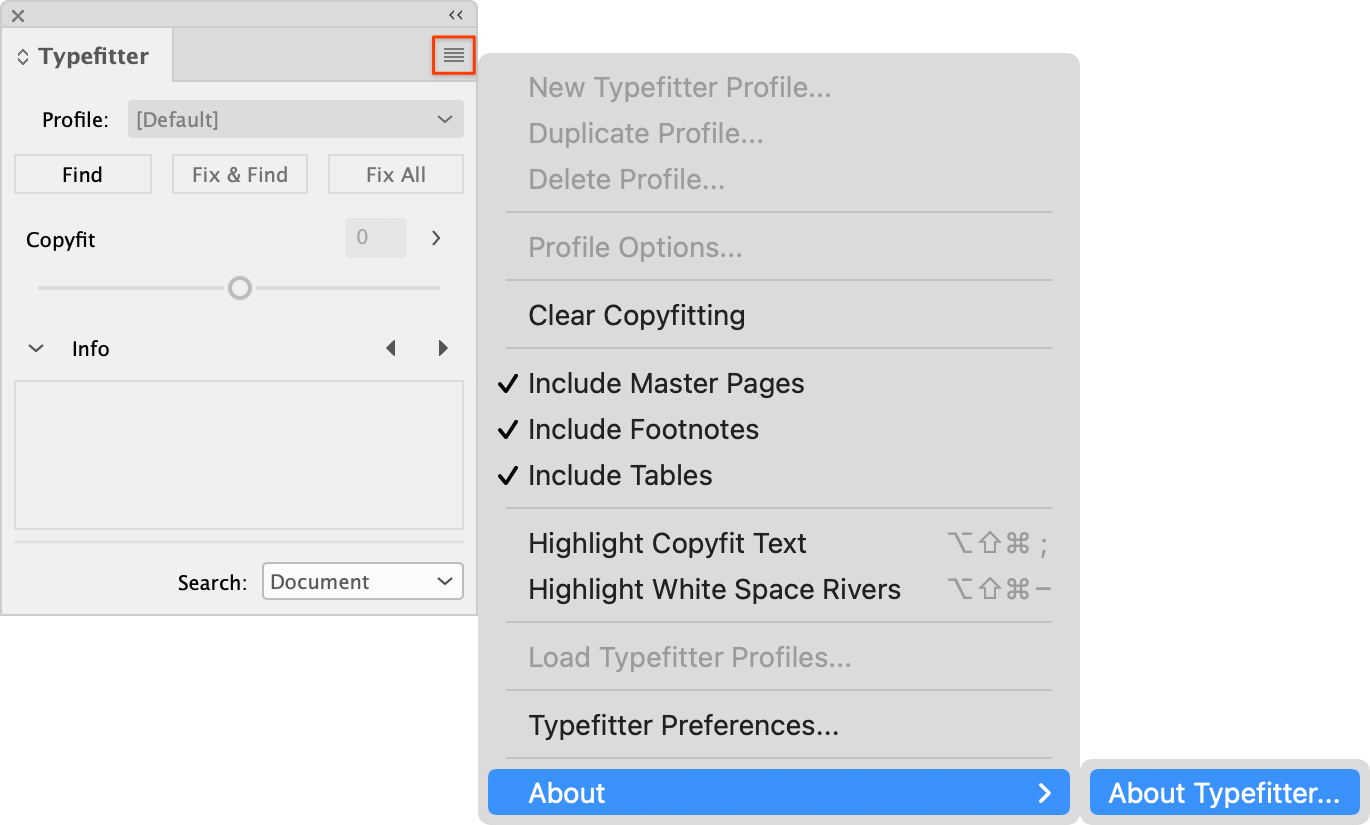
Task: Click the Copyfit value field
Action: (376, 238)
